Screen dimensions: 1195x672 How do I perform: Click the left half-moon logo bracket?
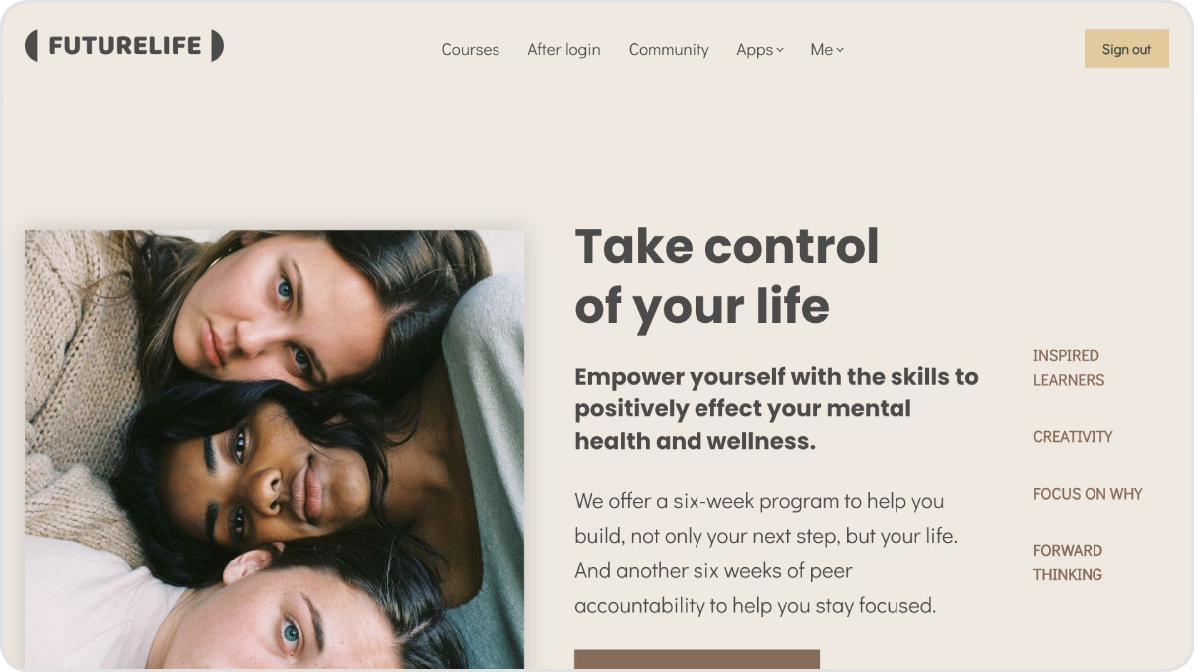coord(31,46)
